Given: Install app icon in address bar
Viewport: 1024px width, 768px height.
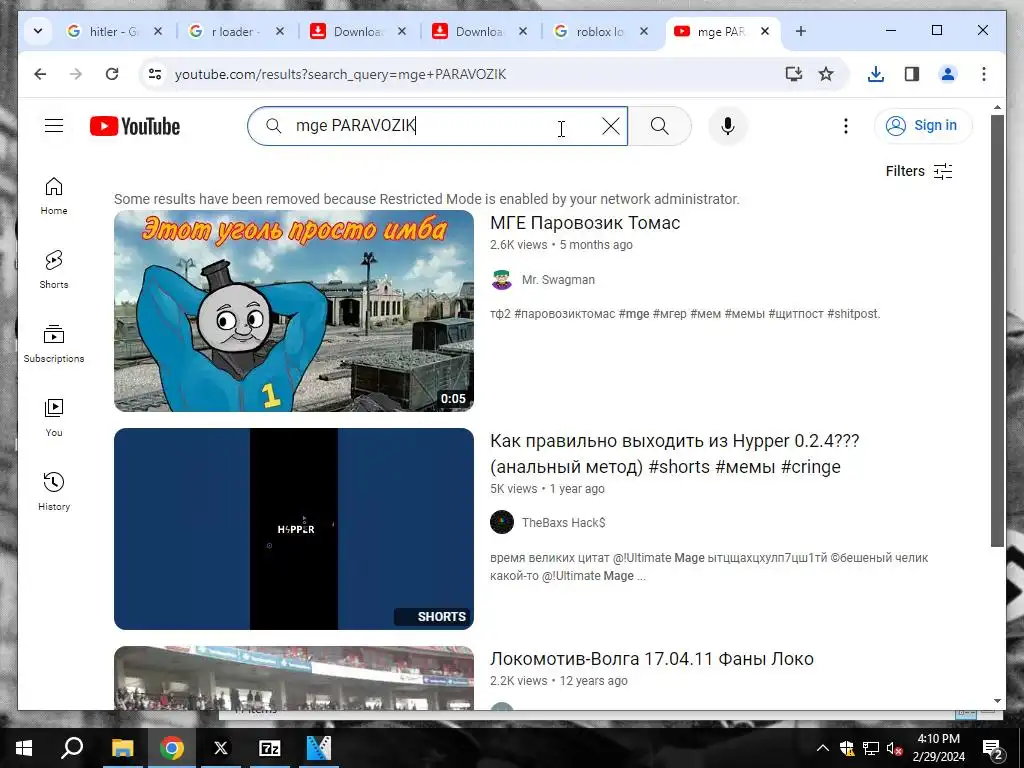Looking at the screenshot, I should coord(793,74).
